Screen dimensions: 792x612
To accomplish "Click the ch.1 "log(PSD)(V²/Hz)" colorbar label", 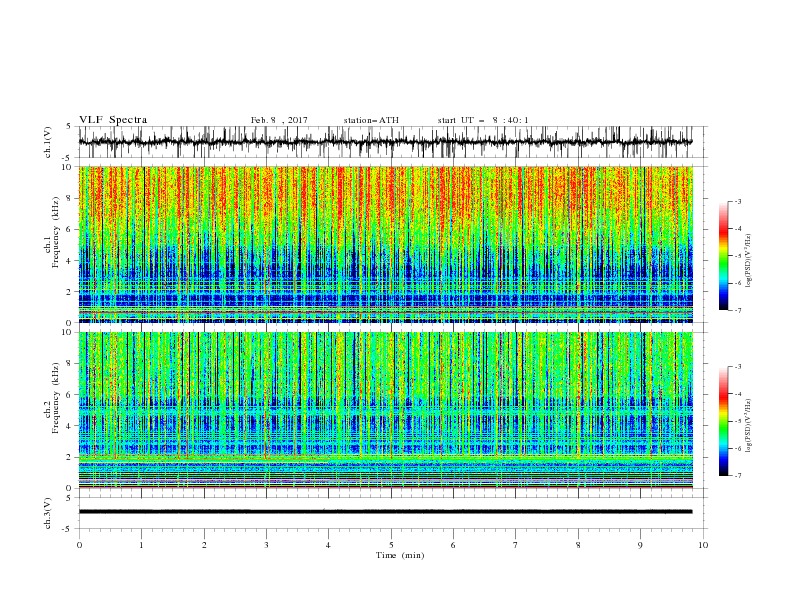I will pyautogui.click(x=749, y=261).
